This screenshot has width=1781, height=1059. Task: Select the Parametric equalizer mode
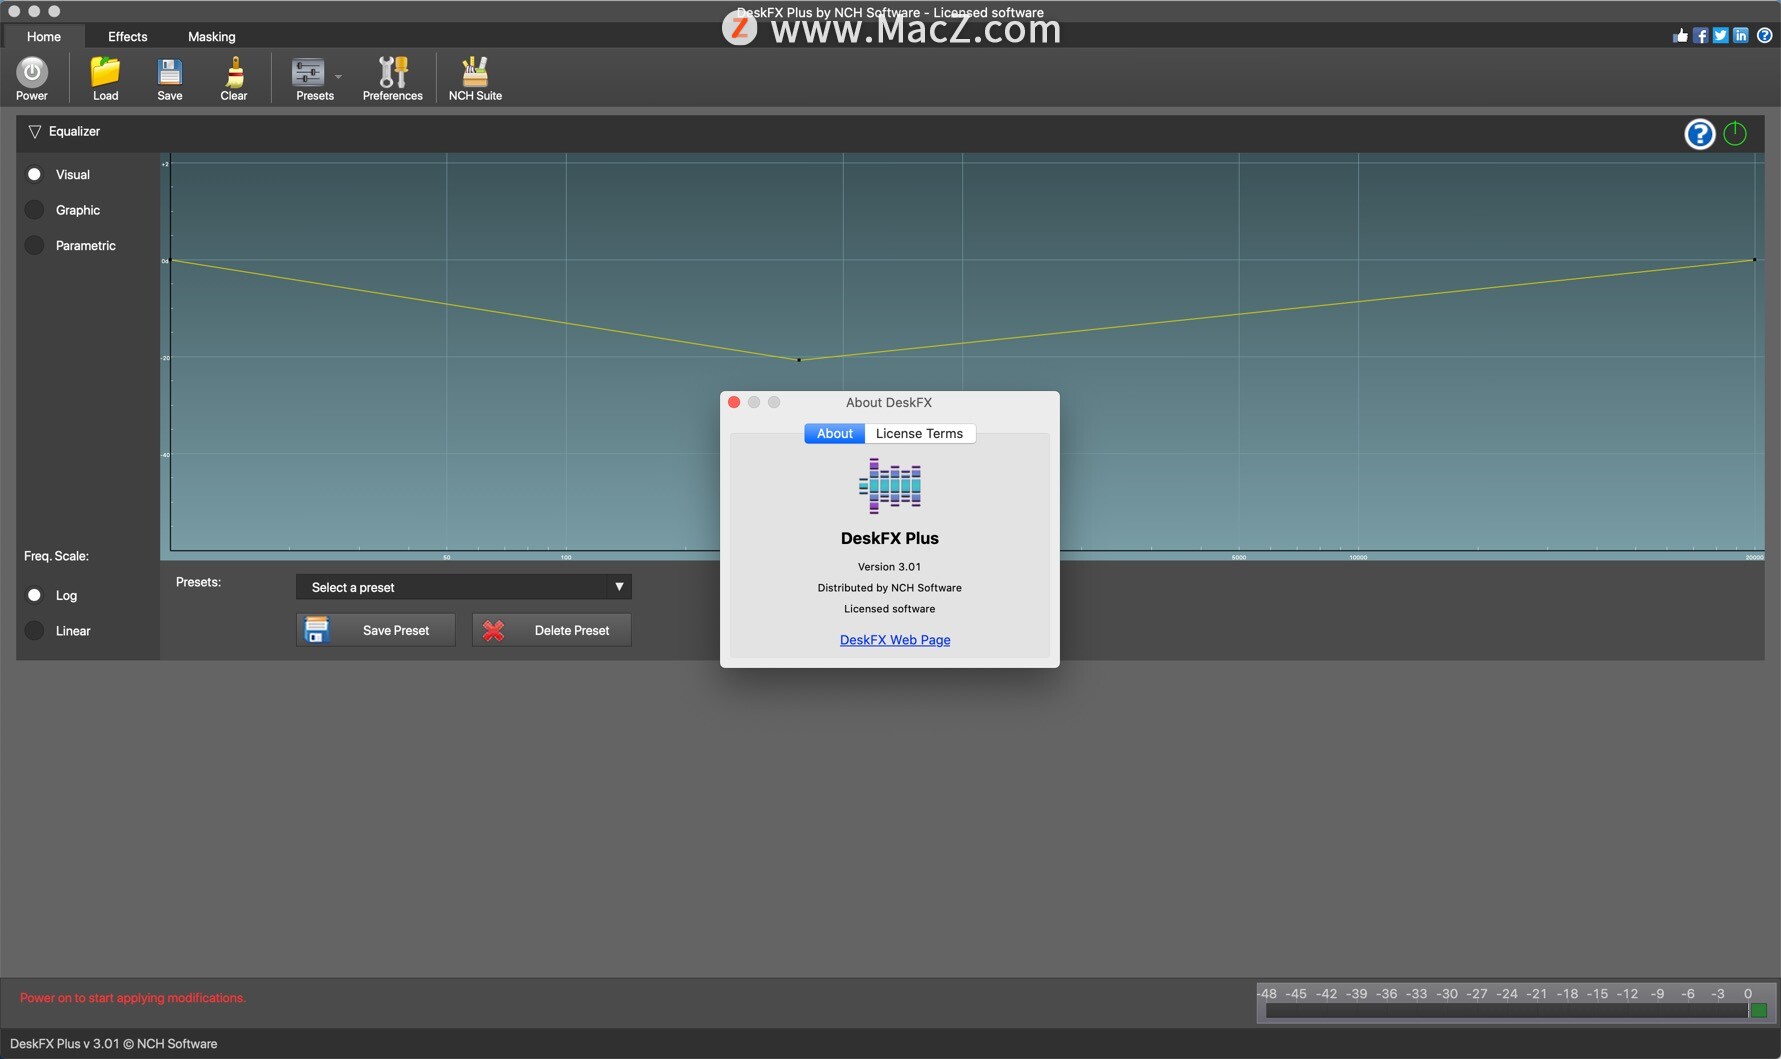click(x=71, y=246)
